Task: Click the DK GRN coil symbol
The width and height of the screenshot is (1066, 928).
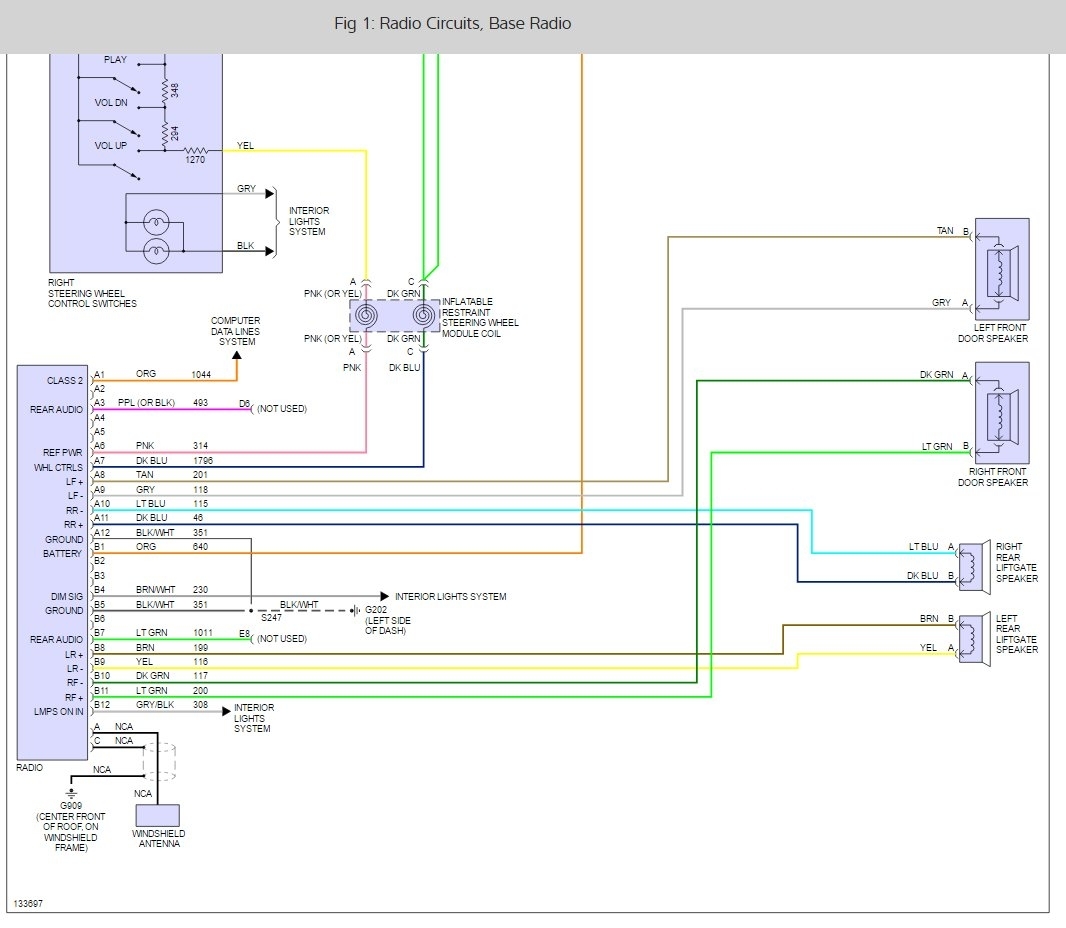Action: click(x=423, y=316)
